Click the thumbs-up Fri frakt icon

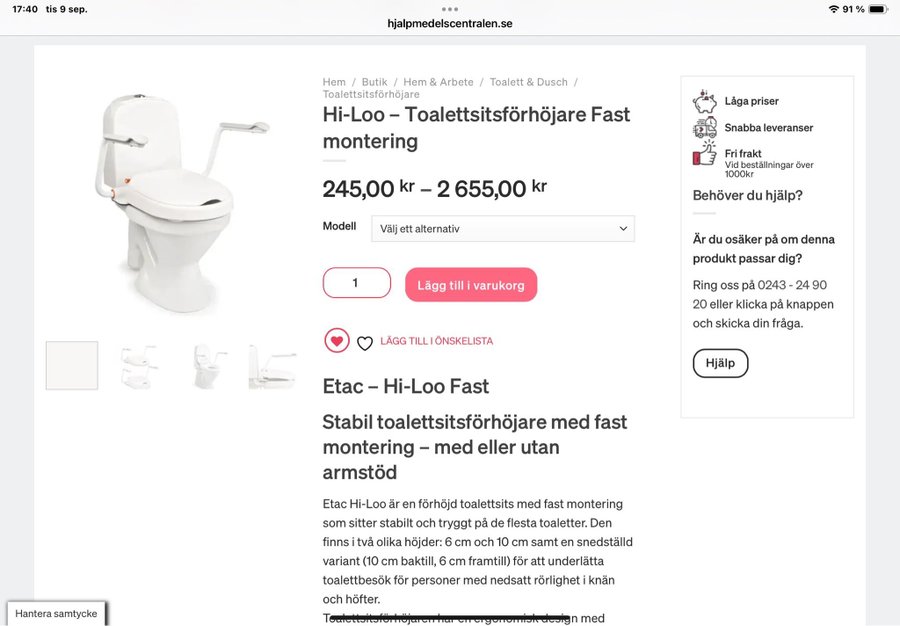click(705, 155)
